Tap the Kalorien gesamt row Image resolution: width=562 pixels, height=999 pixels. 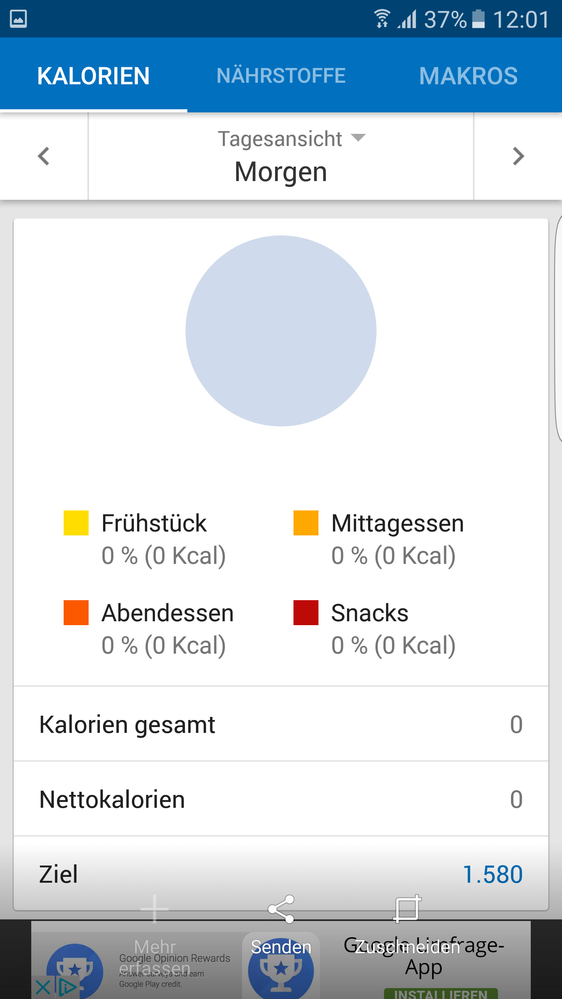coord(281,724)
